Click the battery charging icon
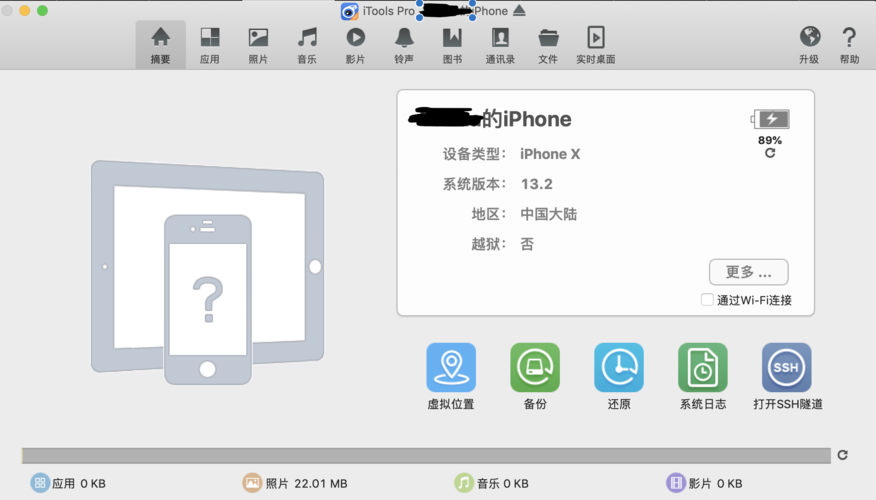 pos(770,119)
